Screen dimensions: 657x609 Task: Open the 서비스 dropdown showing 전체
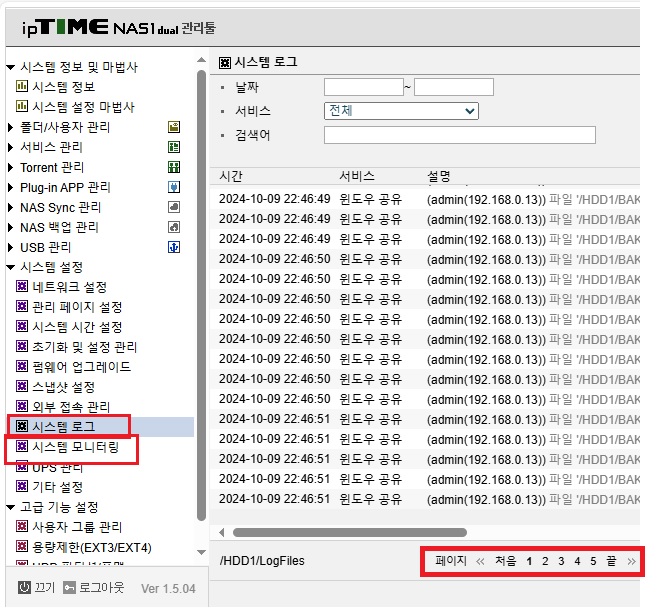(x=401, y=111)
